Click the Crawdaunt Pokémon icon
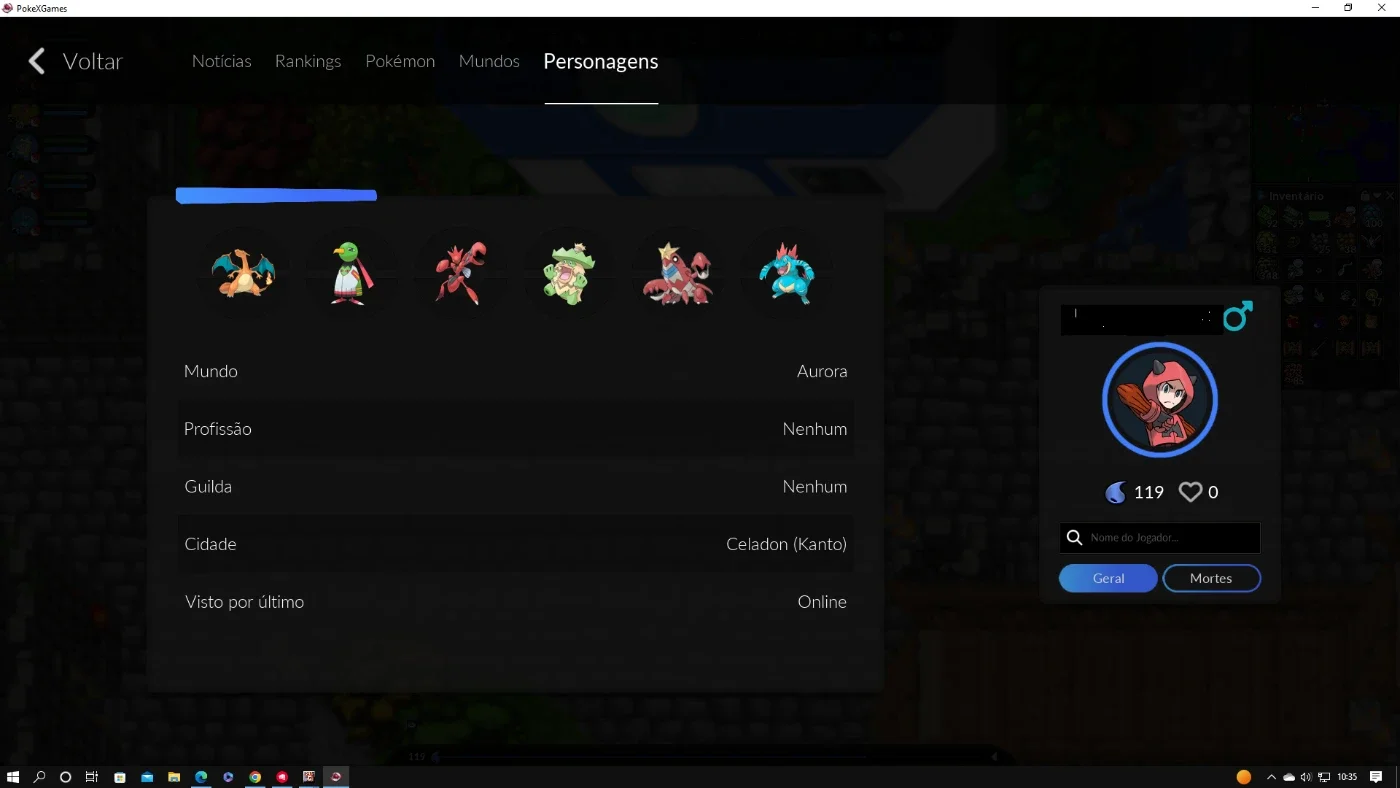 click(677, 273)
